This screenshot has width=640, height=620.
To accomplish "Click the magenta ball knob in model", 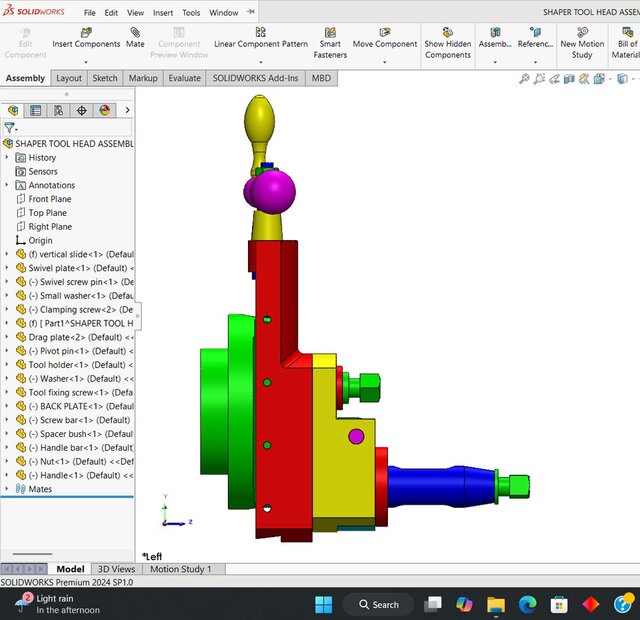I will point(273,192).
